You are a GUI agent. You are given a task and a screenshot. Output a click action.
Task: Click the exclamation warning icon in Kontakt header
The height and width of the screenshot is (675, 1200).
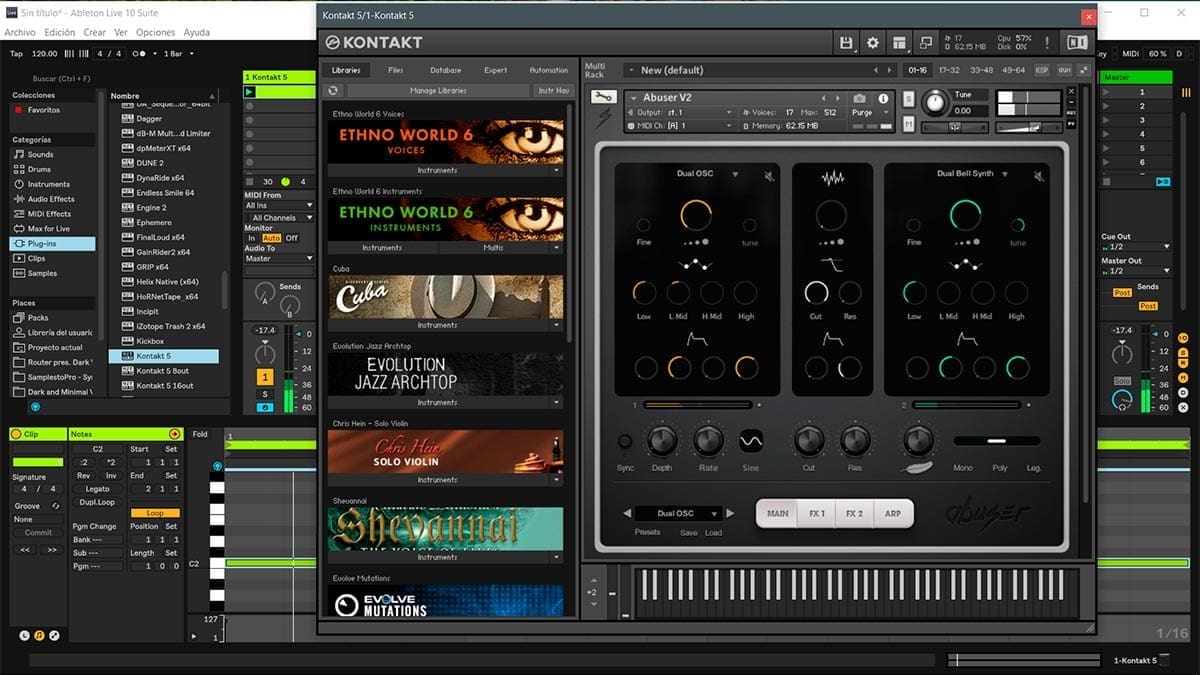click(1048, 43)
